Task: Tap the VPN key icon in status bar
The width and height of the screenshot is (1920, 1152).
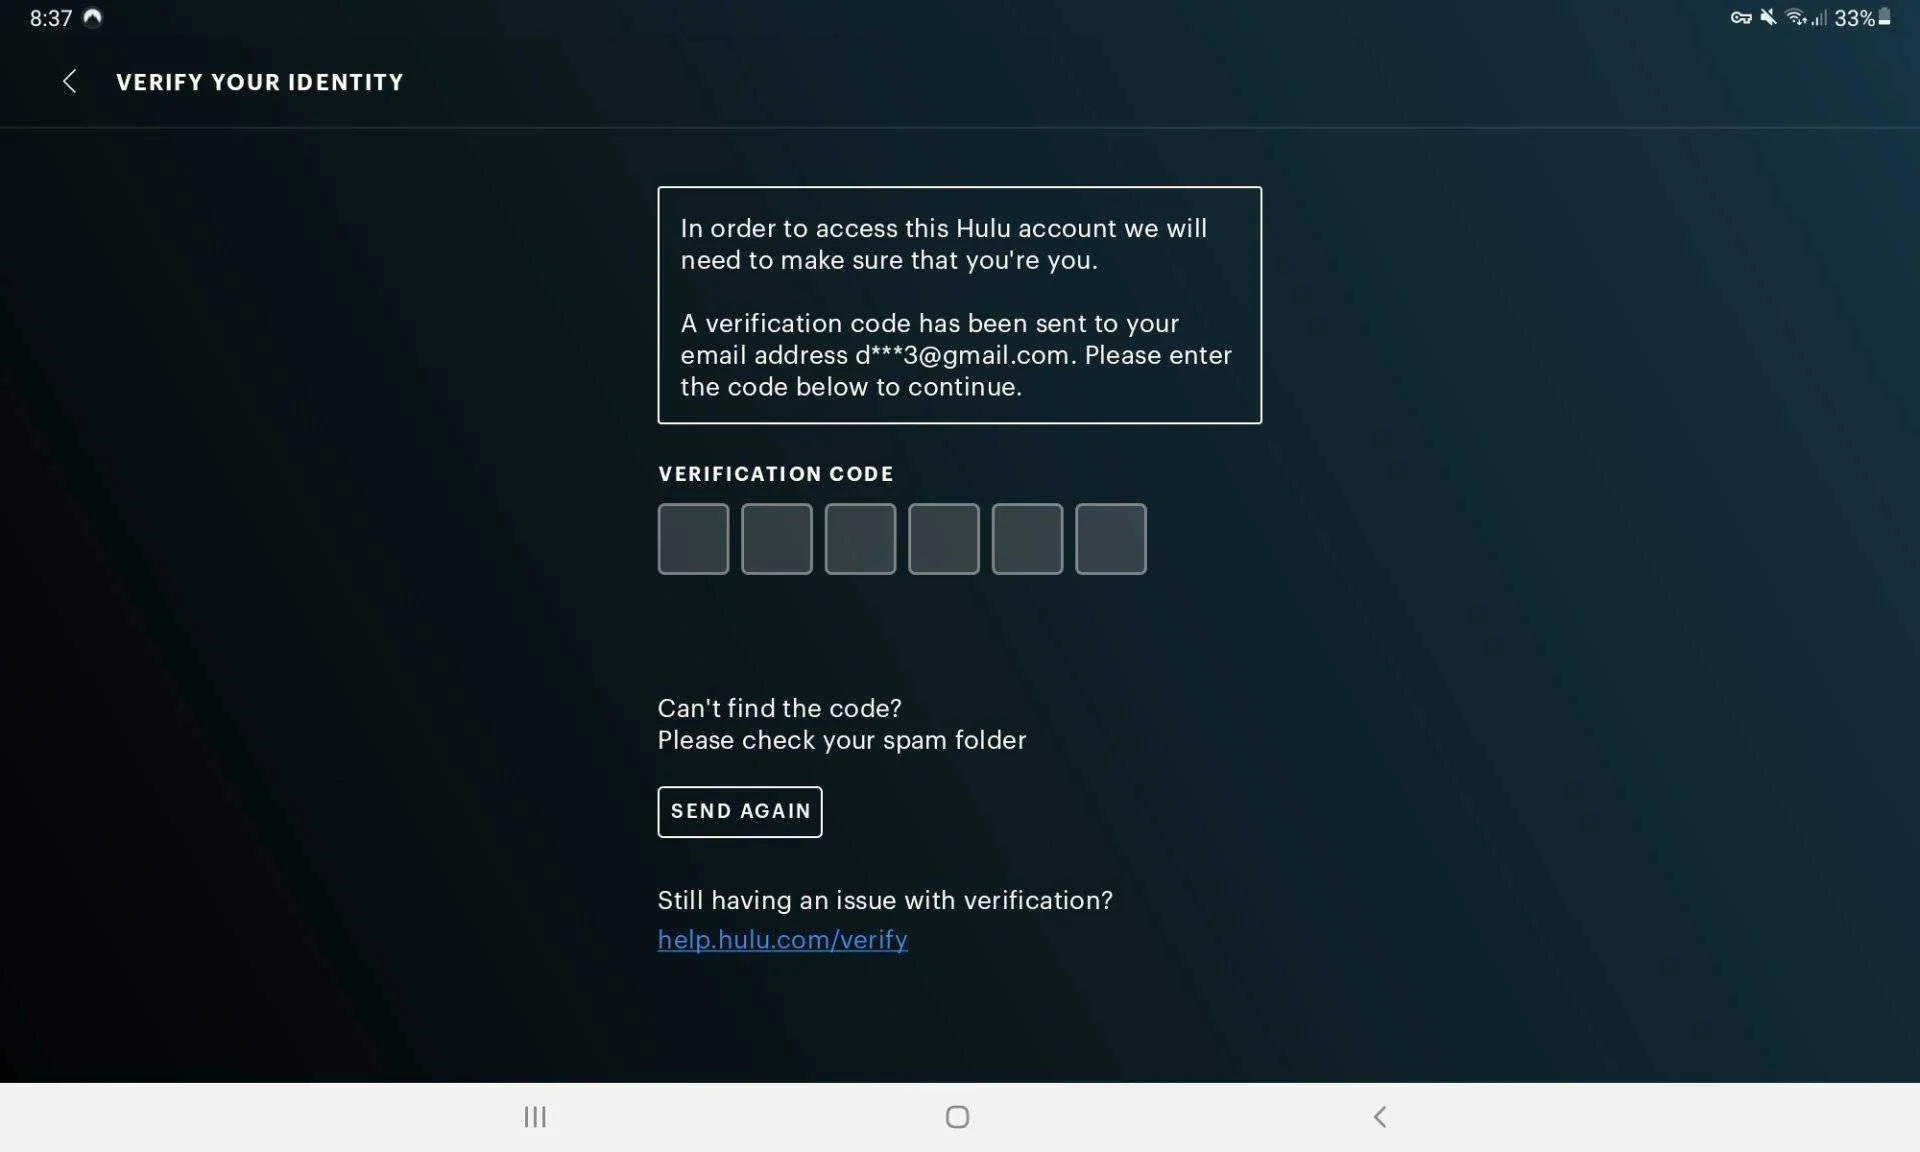Action: [1741, 18]
